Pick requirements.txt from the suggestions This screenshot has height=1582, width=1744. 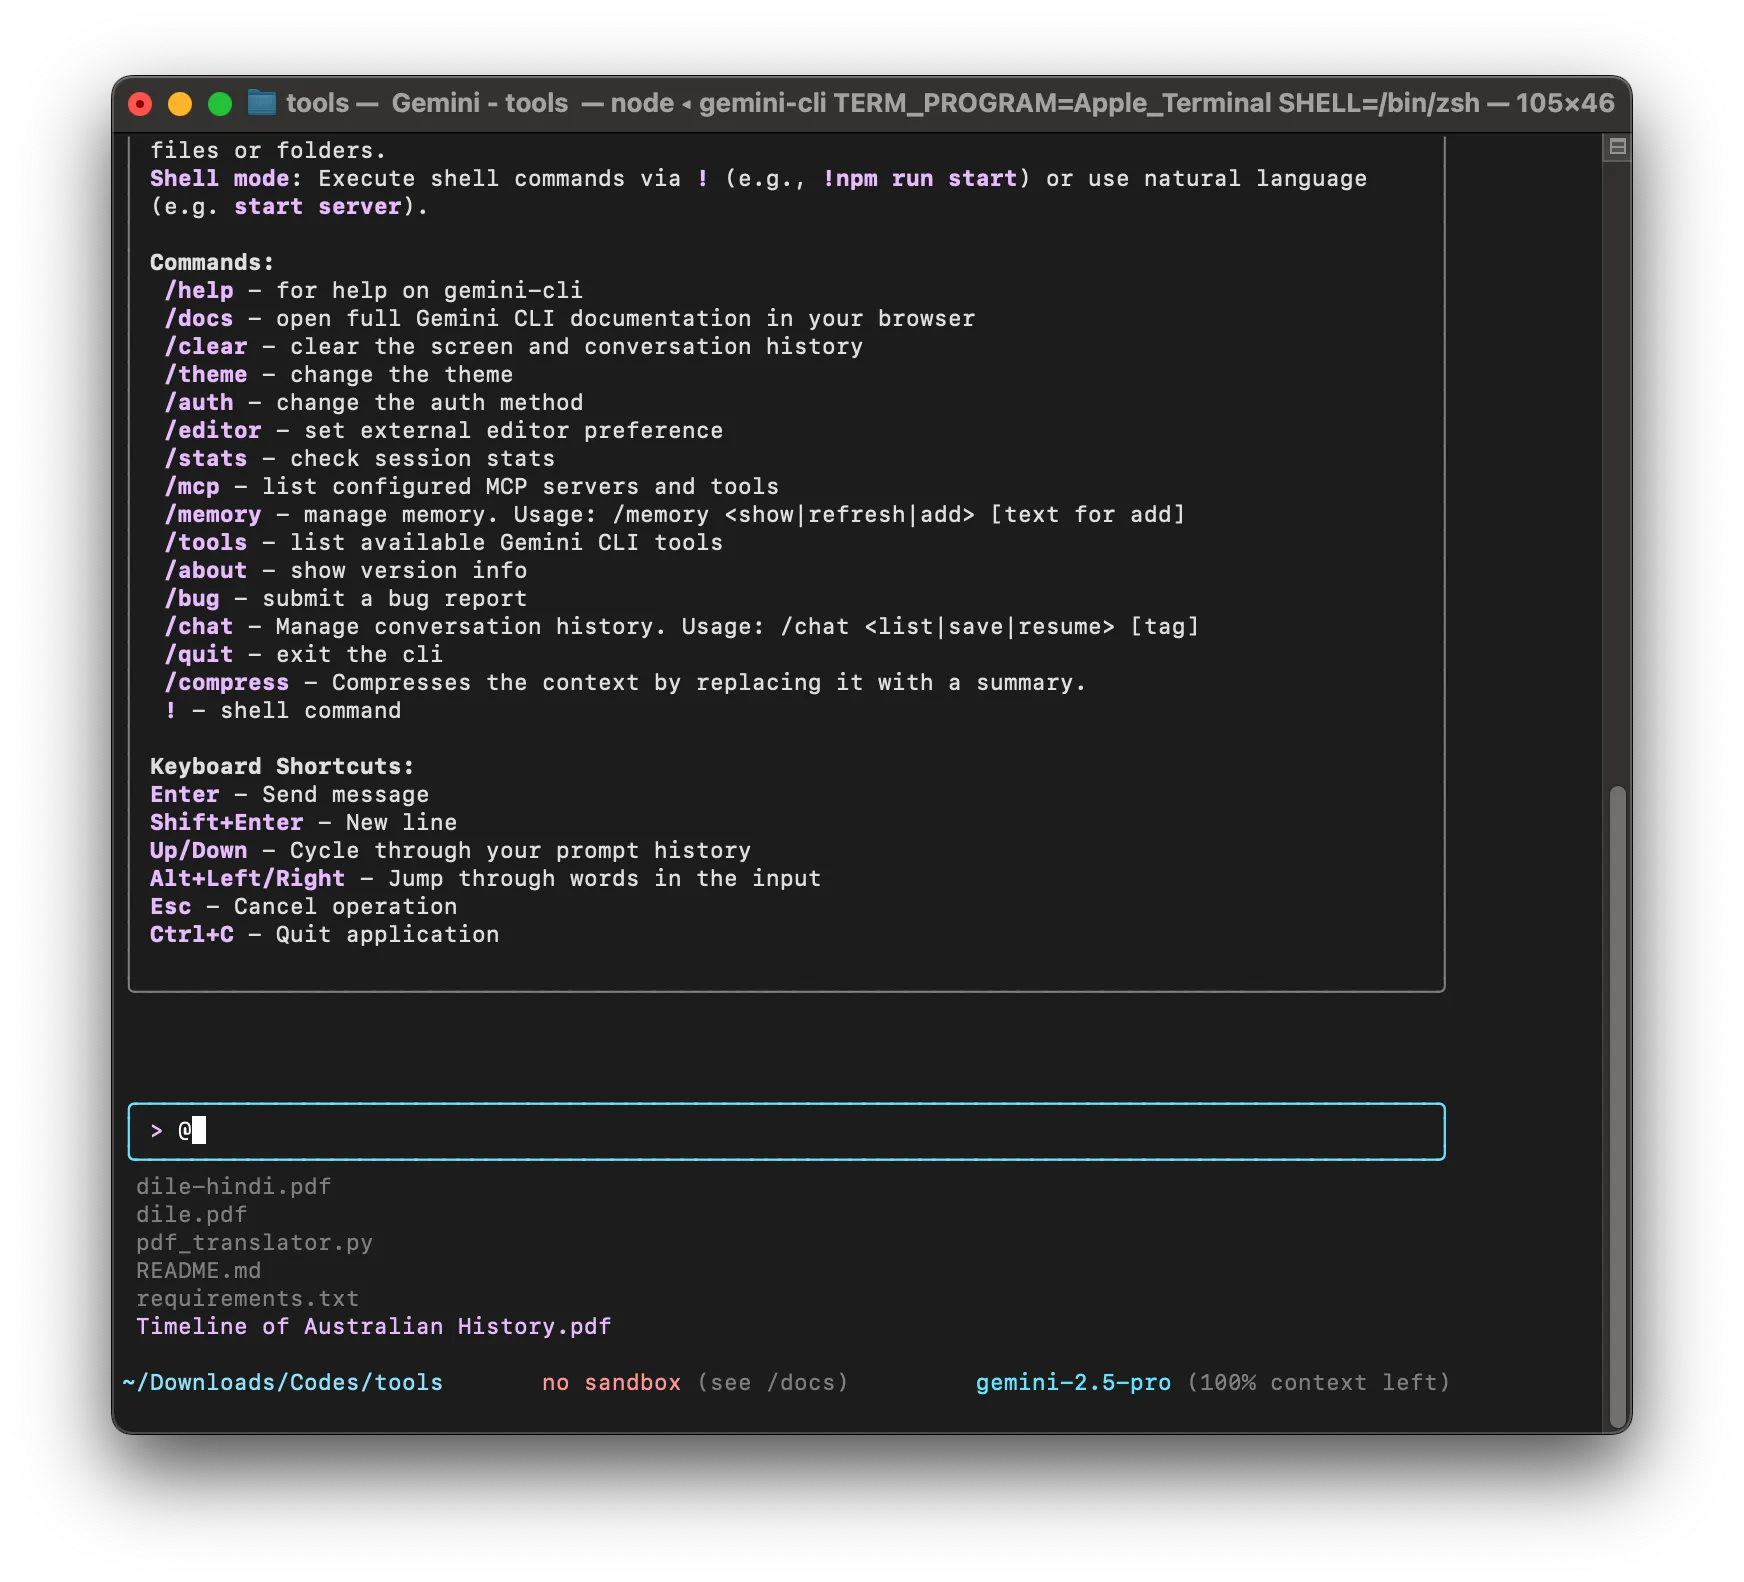click(248, 1298)
